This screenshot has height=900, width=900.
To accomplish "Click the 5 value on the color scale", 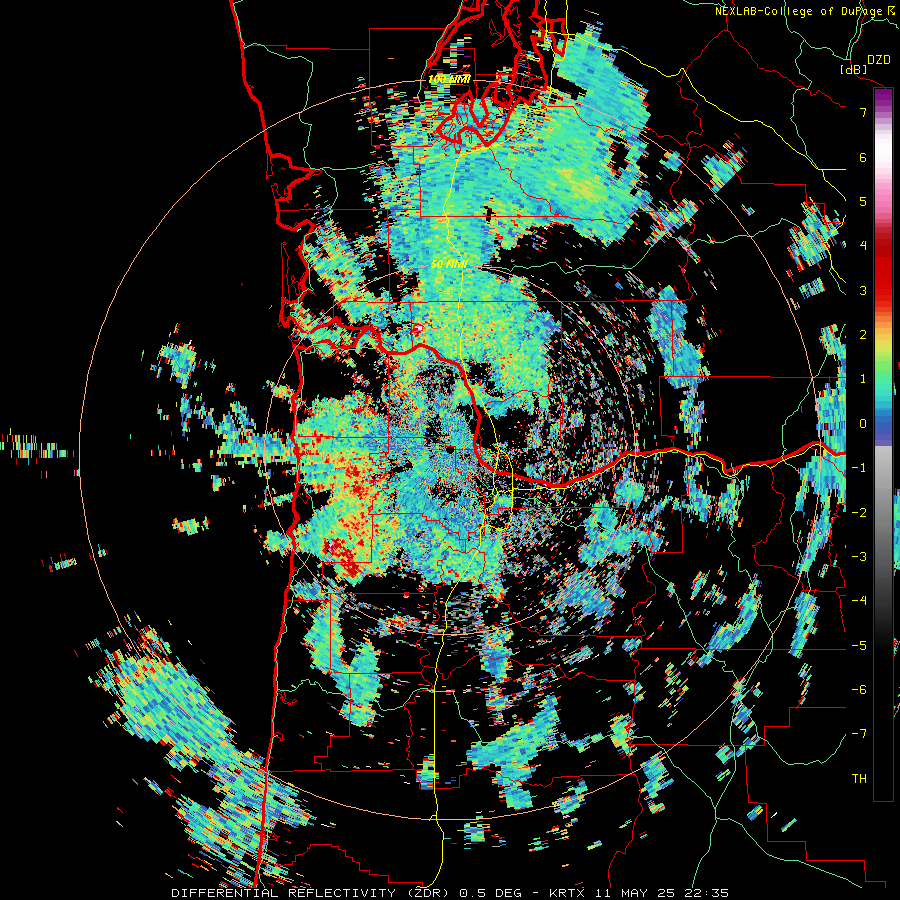I will [x=863, y=201].
